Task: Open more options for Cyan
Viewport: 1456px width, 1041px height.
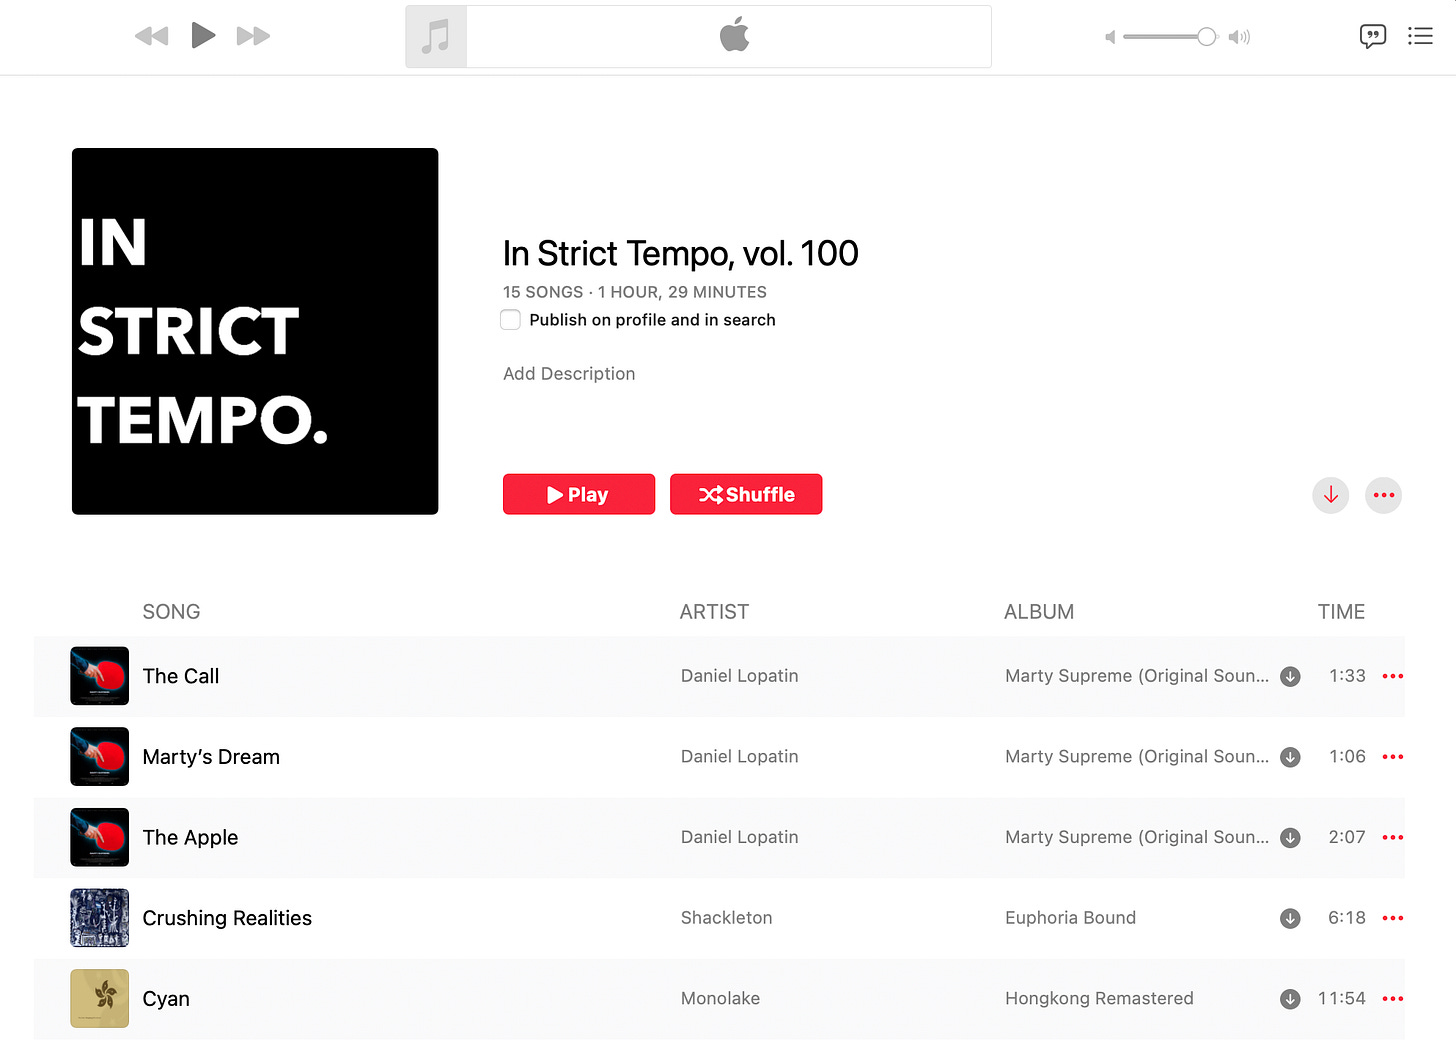Action: tap(1393, 999)
